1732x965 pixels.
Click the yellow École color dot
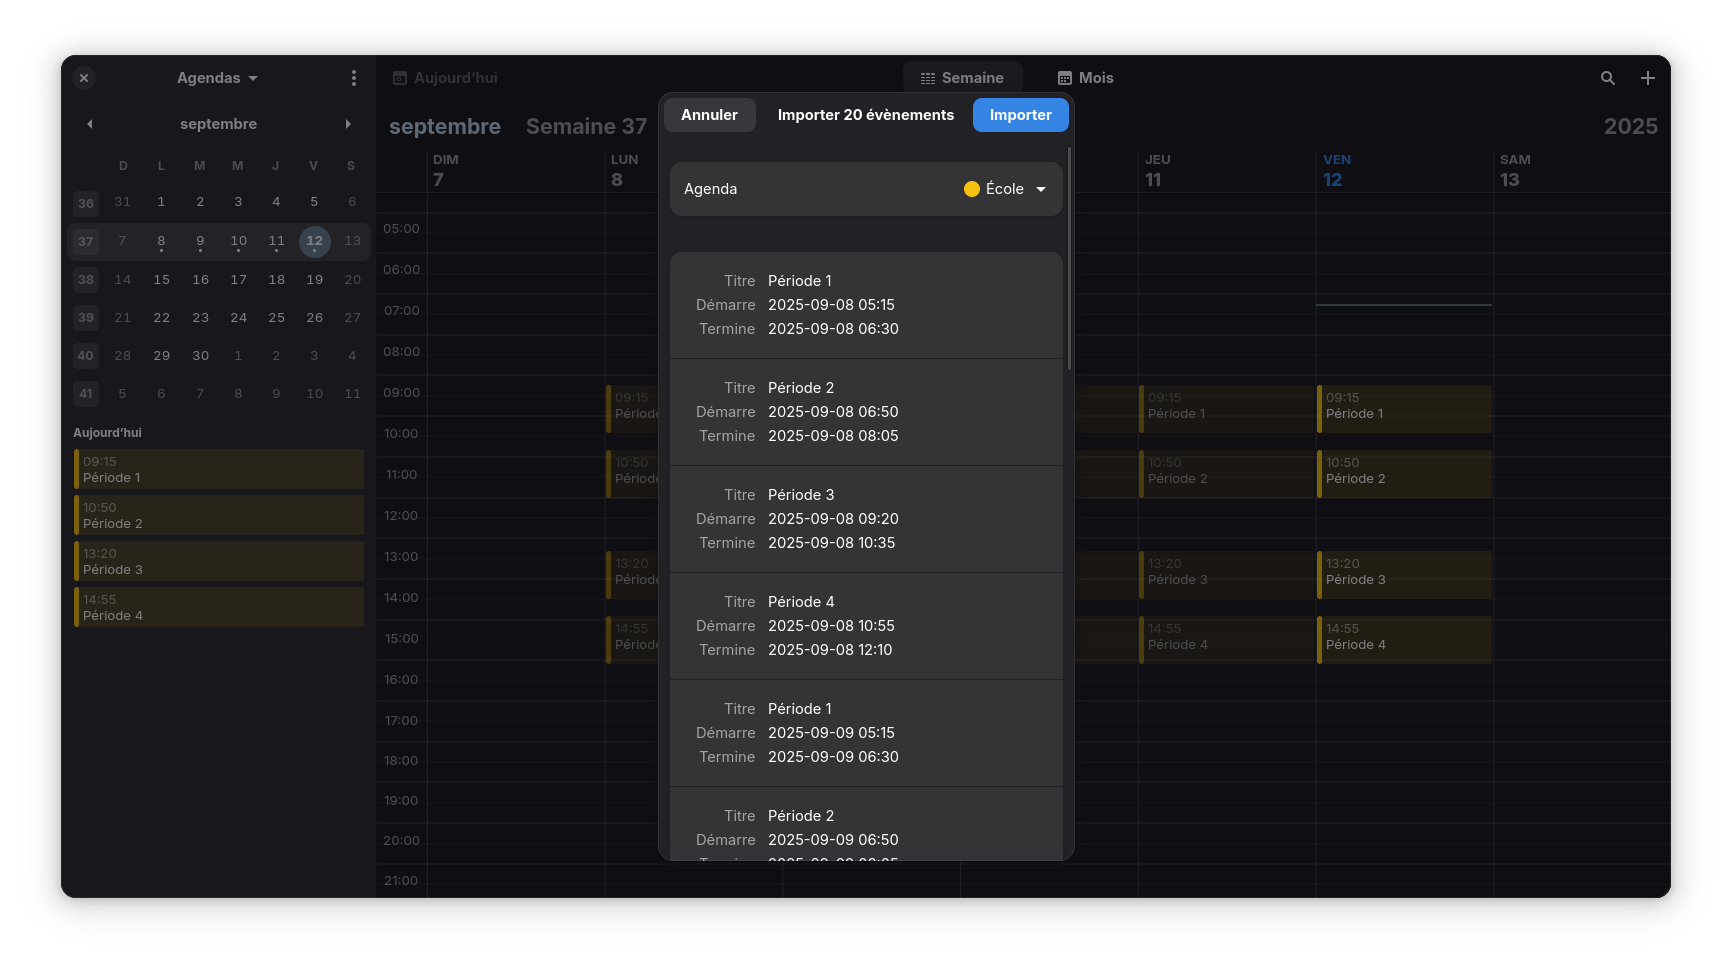[971, 189]
